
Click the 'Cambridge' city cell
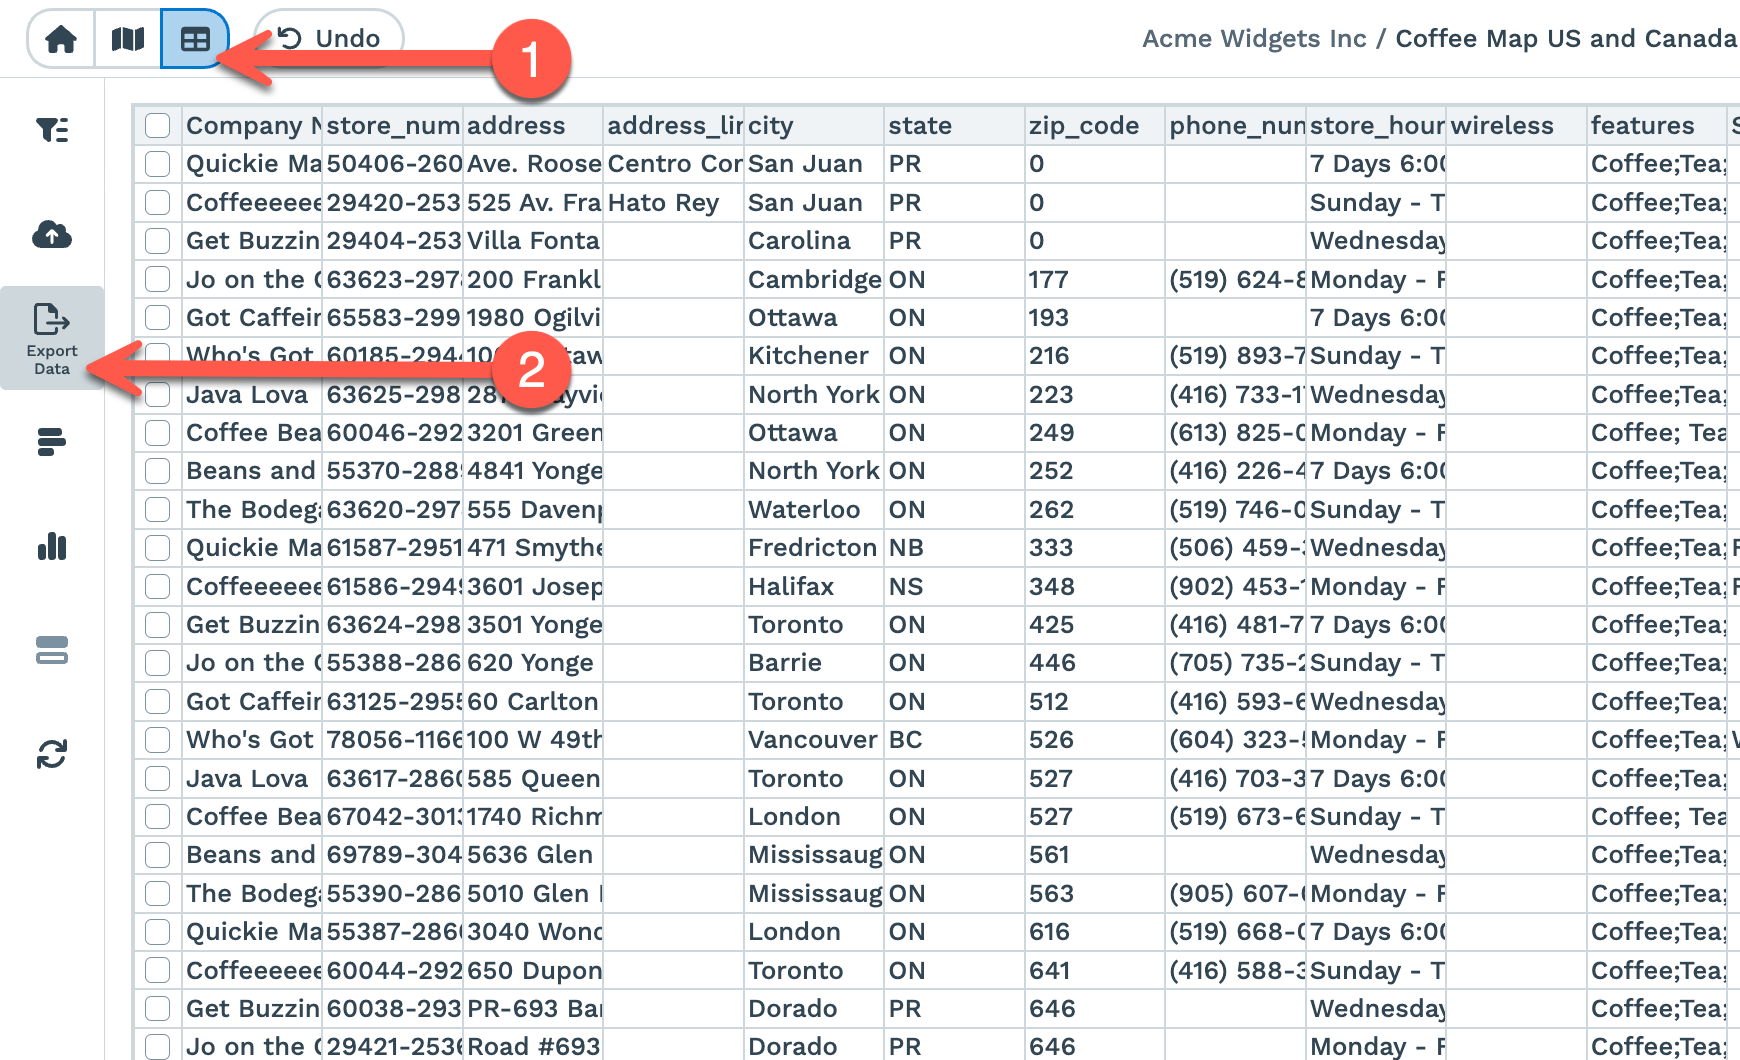pyautogui.click(x=814, y=280)
